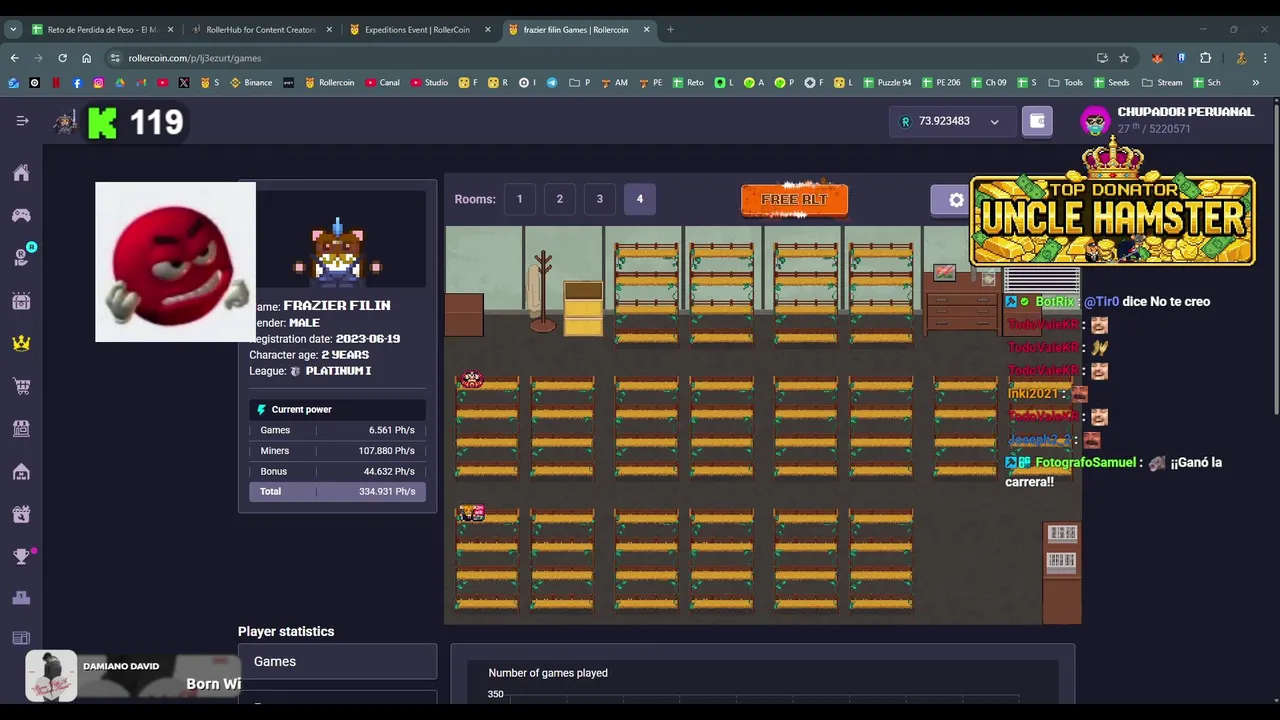Close the frazier filin Games tab
Viewport: 1280px width, 720px height.
(x=646, y=30)
